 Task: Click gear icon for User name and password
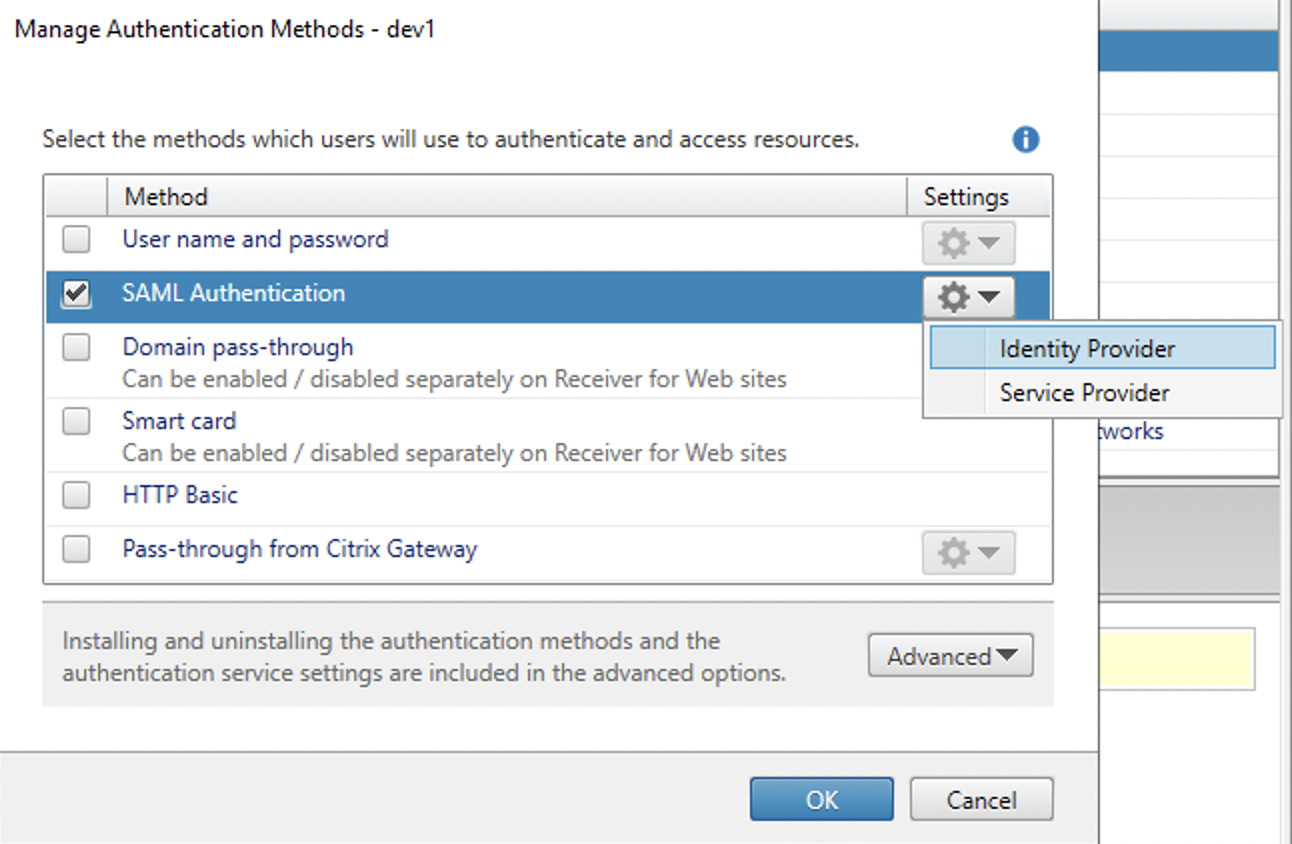[x=955, y=243]
